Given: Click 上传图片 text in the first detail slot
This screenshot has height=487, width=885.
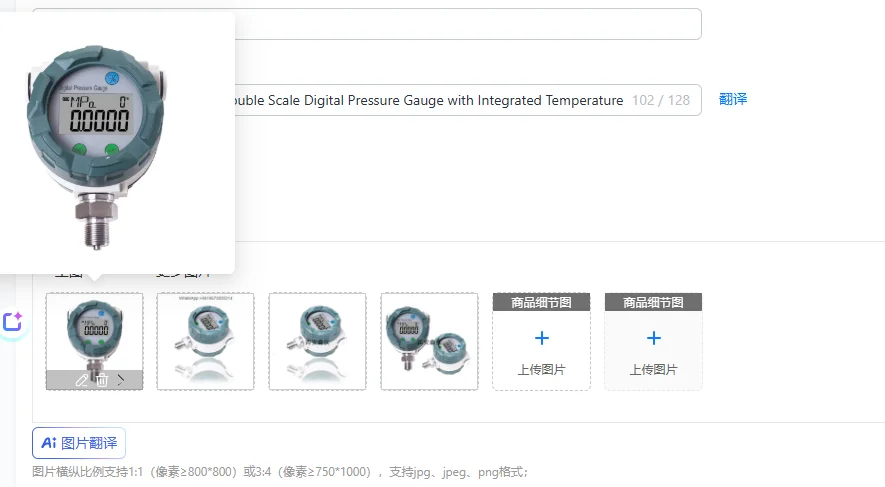Looking at the screenshot, I should 542,370.
